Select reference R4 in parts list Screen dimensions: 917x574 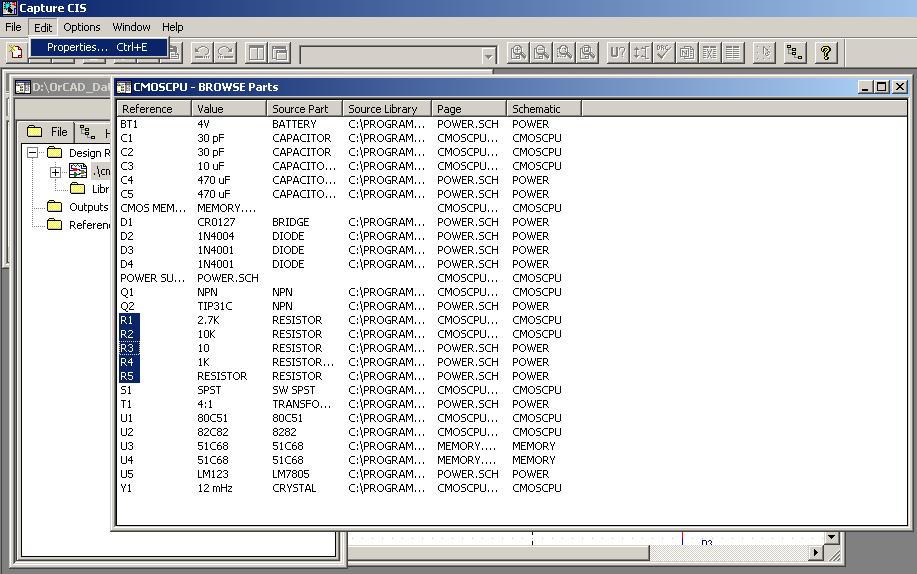click(127, 362)
